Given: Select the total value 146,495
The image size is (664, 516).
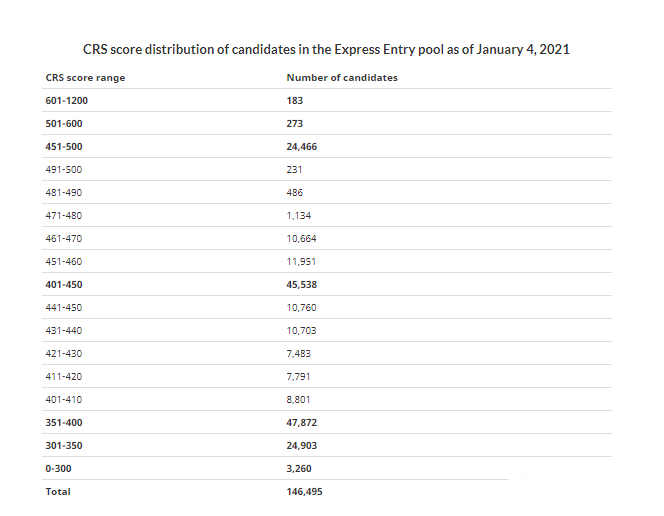Looking at the screenshot, I should [305, 491].
